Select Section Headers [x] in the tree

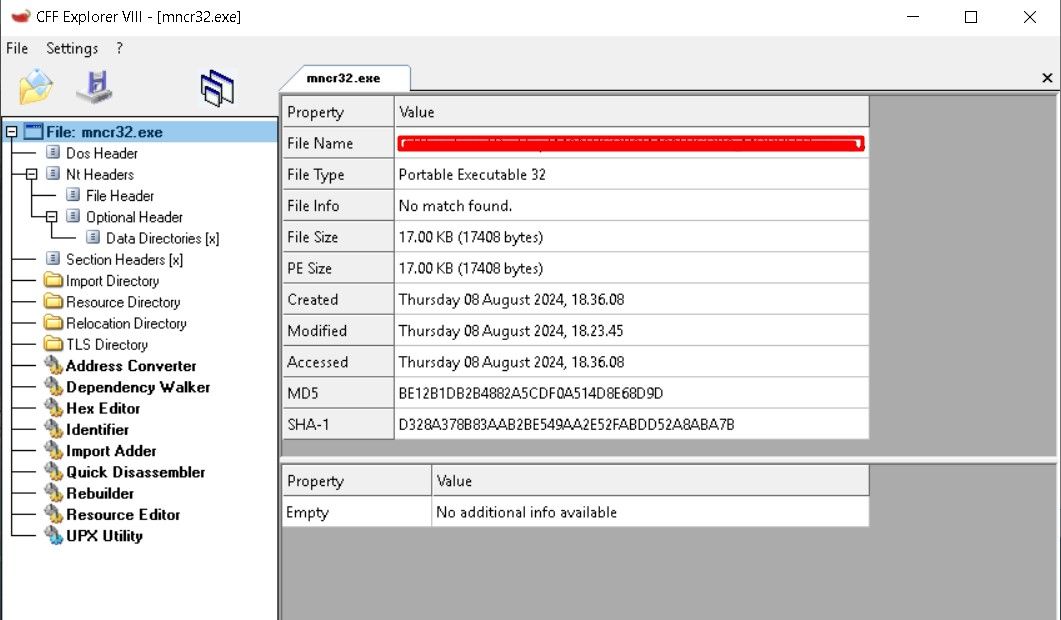(x=124, y=260)
